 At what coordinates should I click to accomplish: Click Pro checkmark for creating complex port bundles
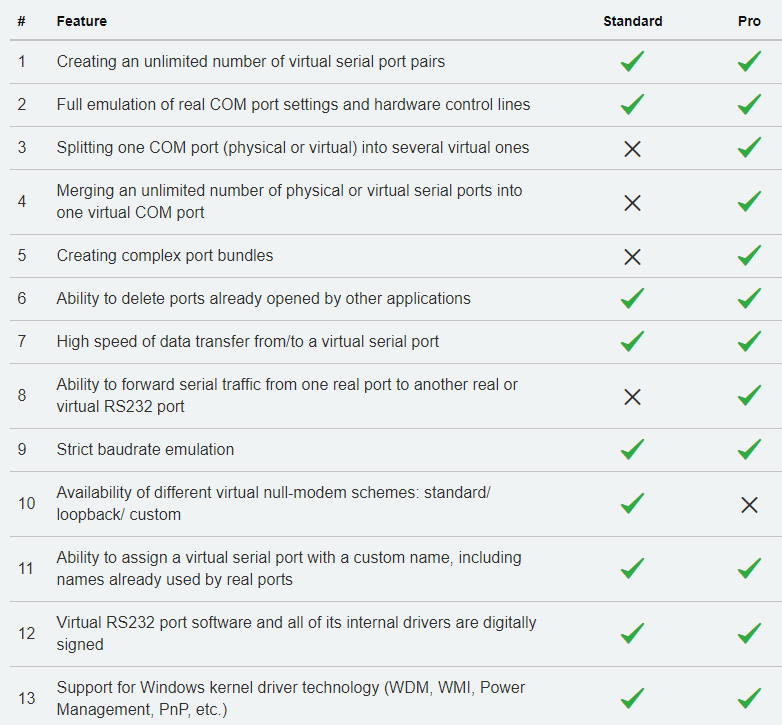[x=749, y=255]
